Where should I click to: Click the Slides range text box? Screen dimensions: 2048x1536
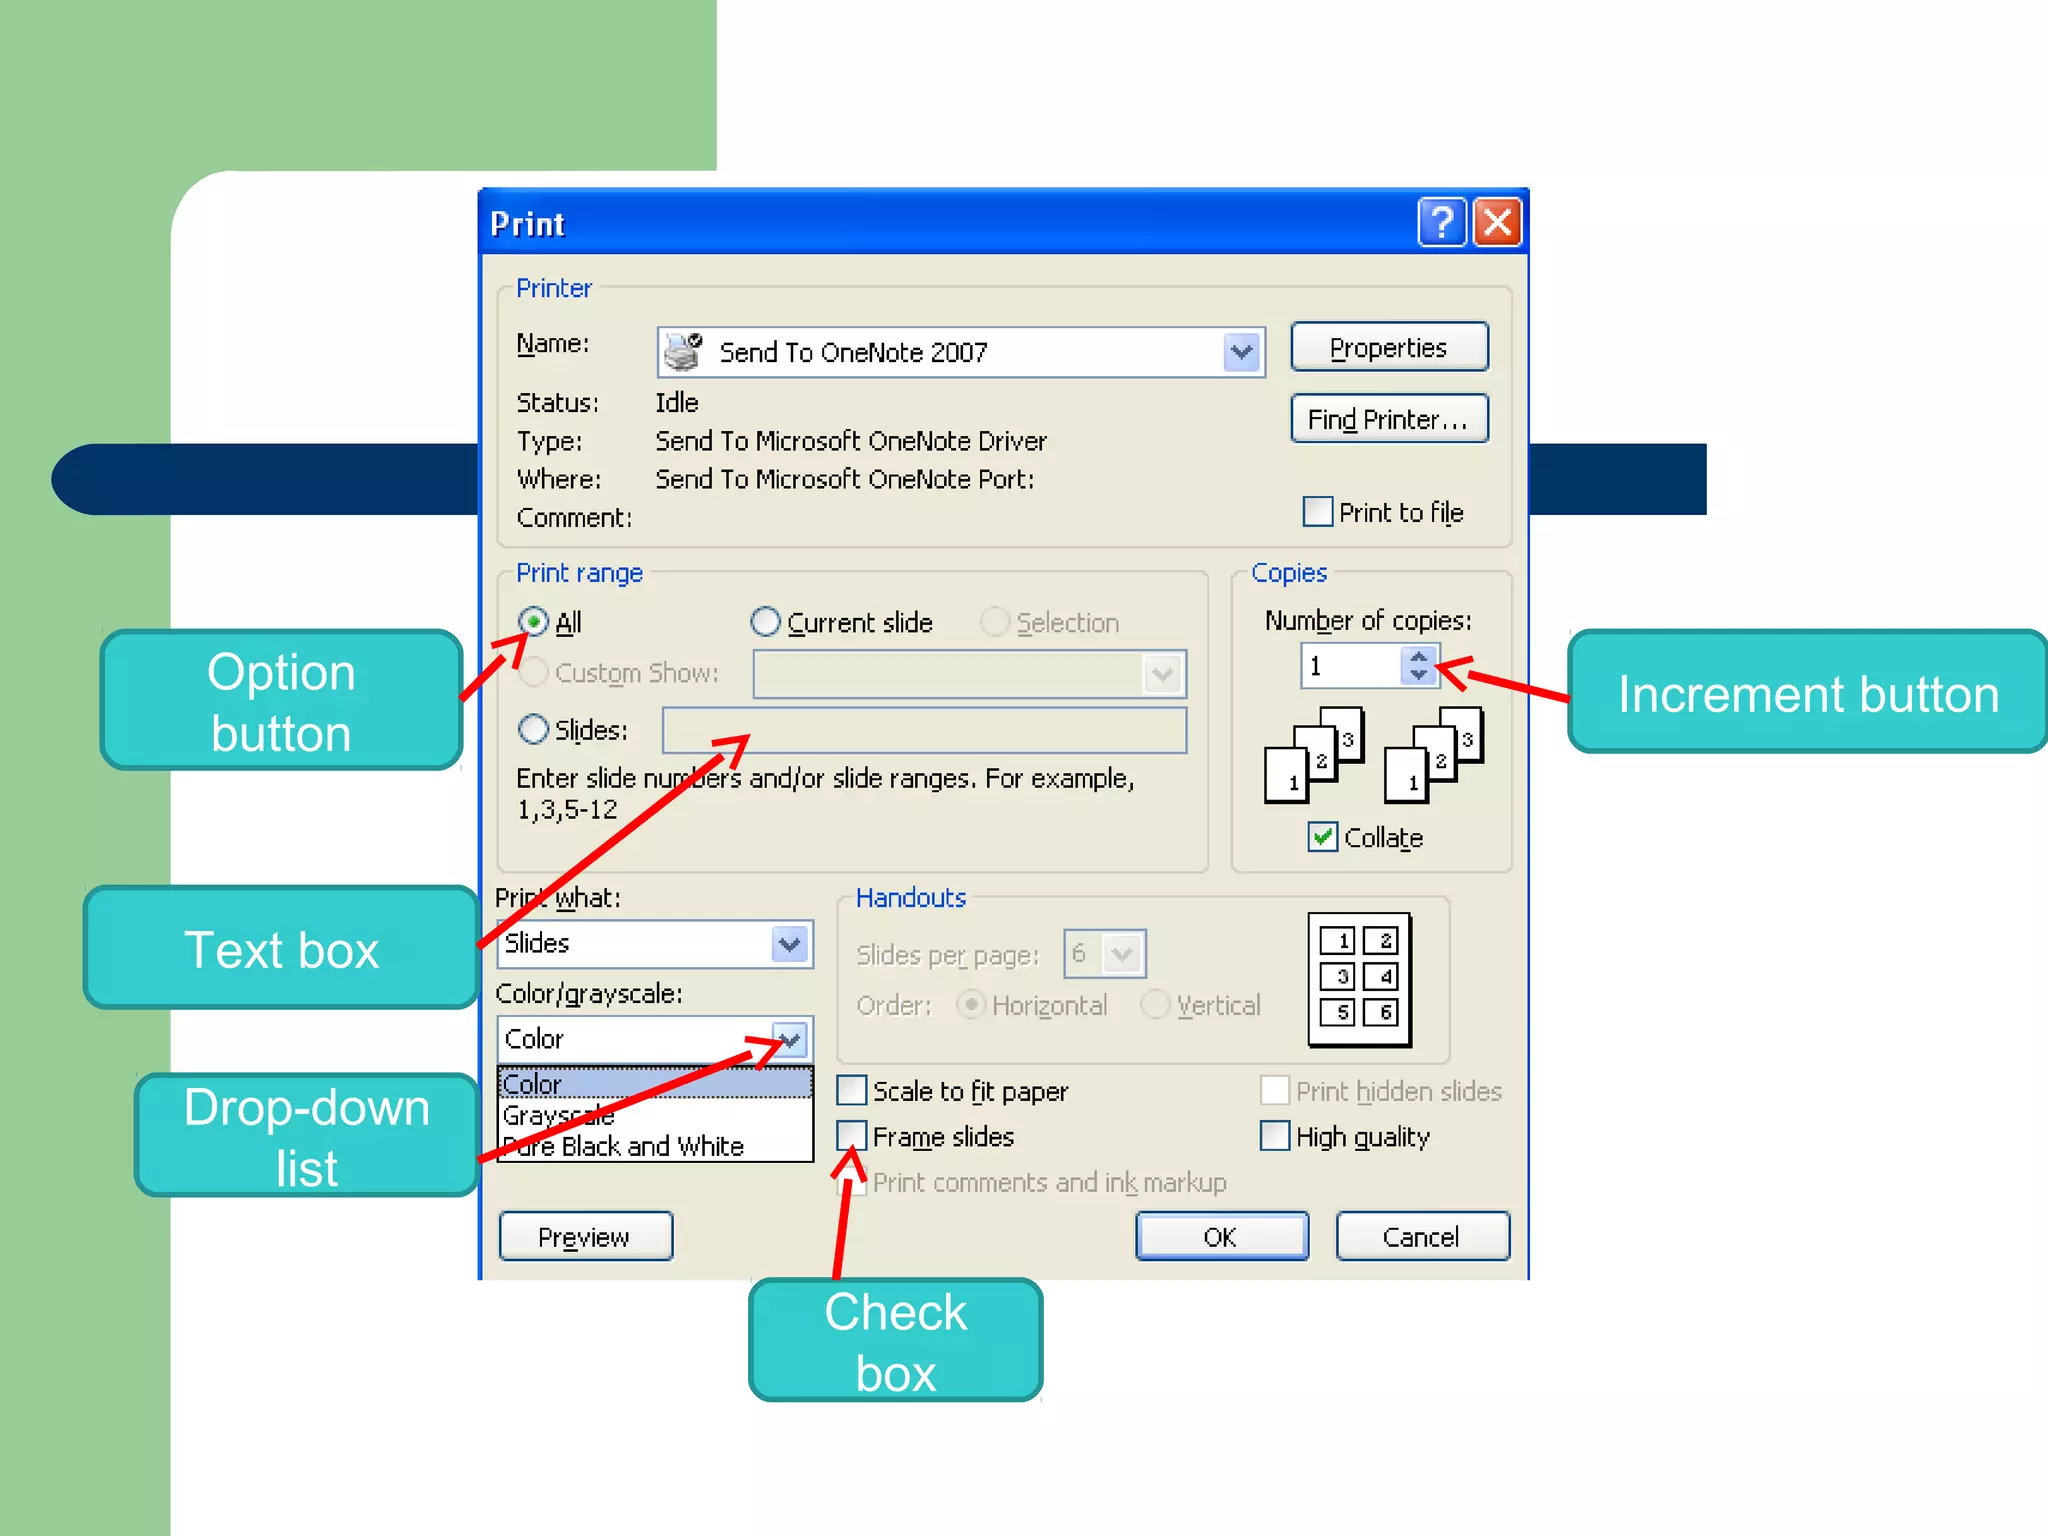(924, 730)
